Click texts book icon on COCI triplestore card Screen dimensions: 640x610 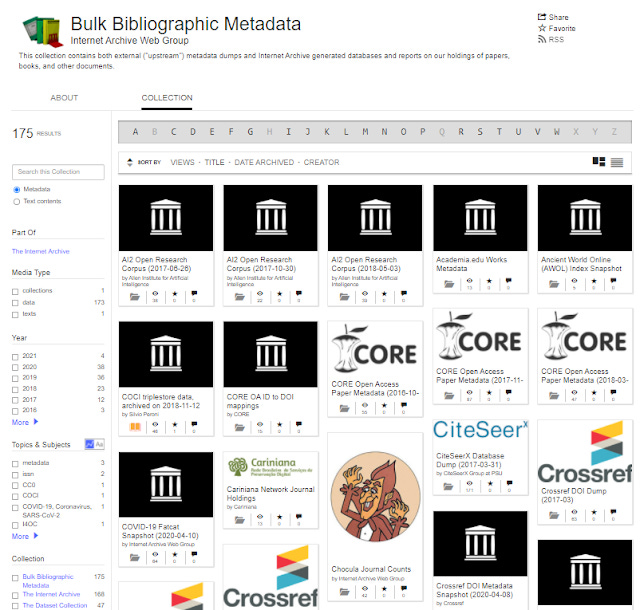[135, 427]
